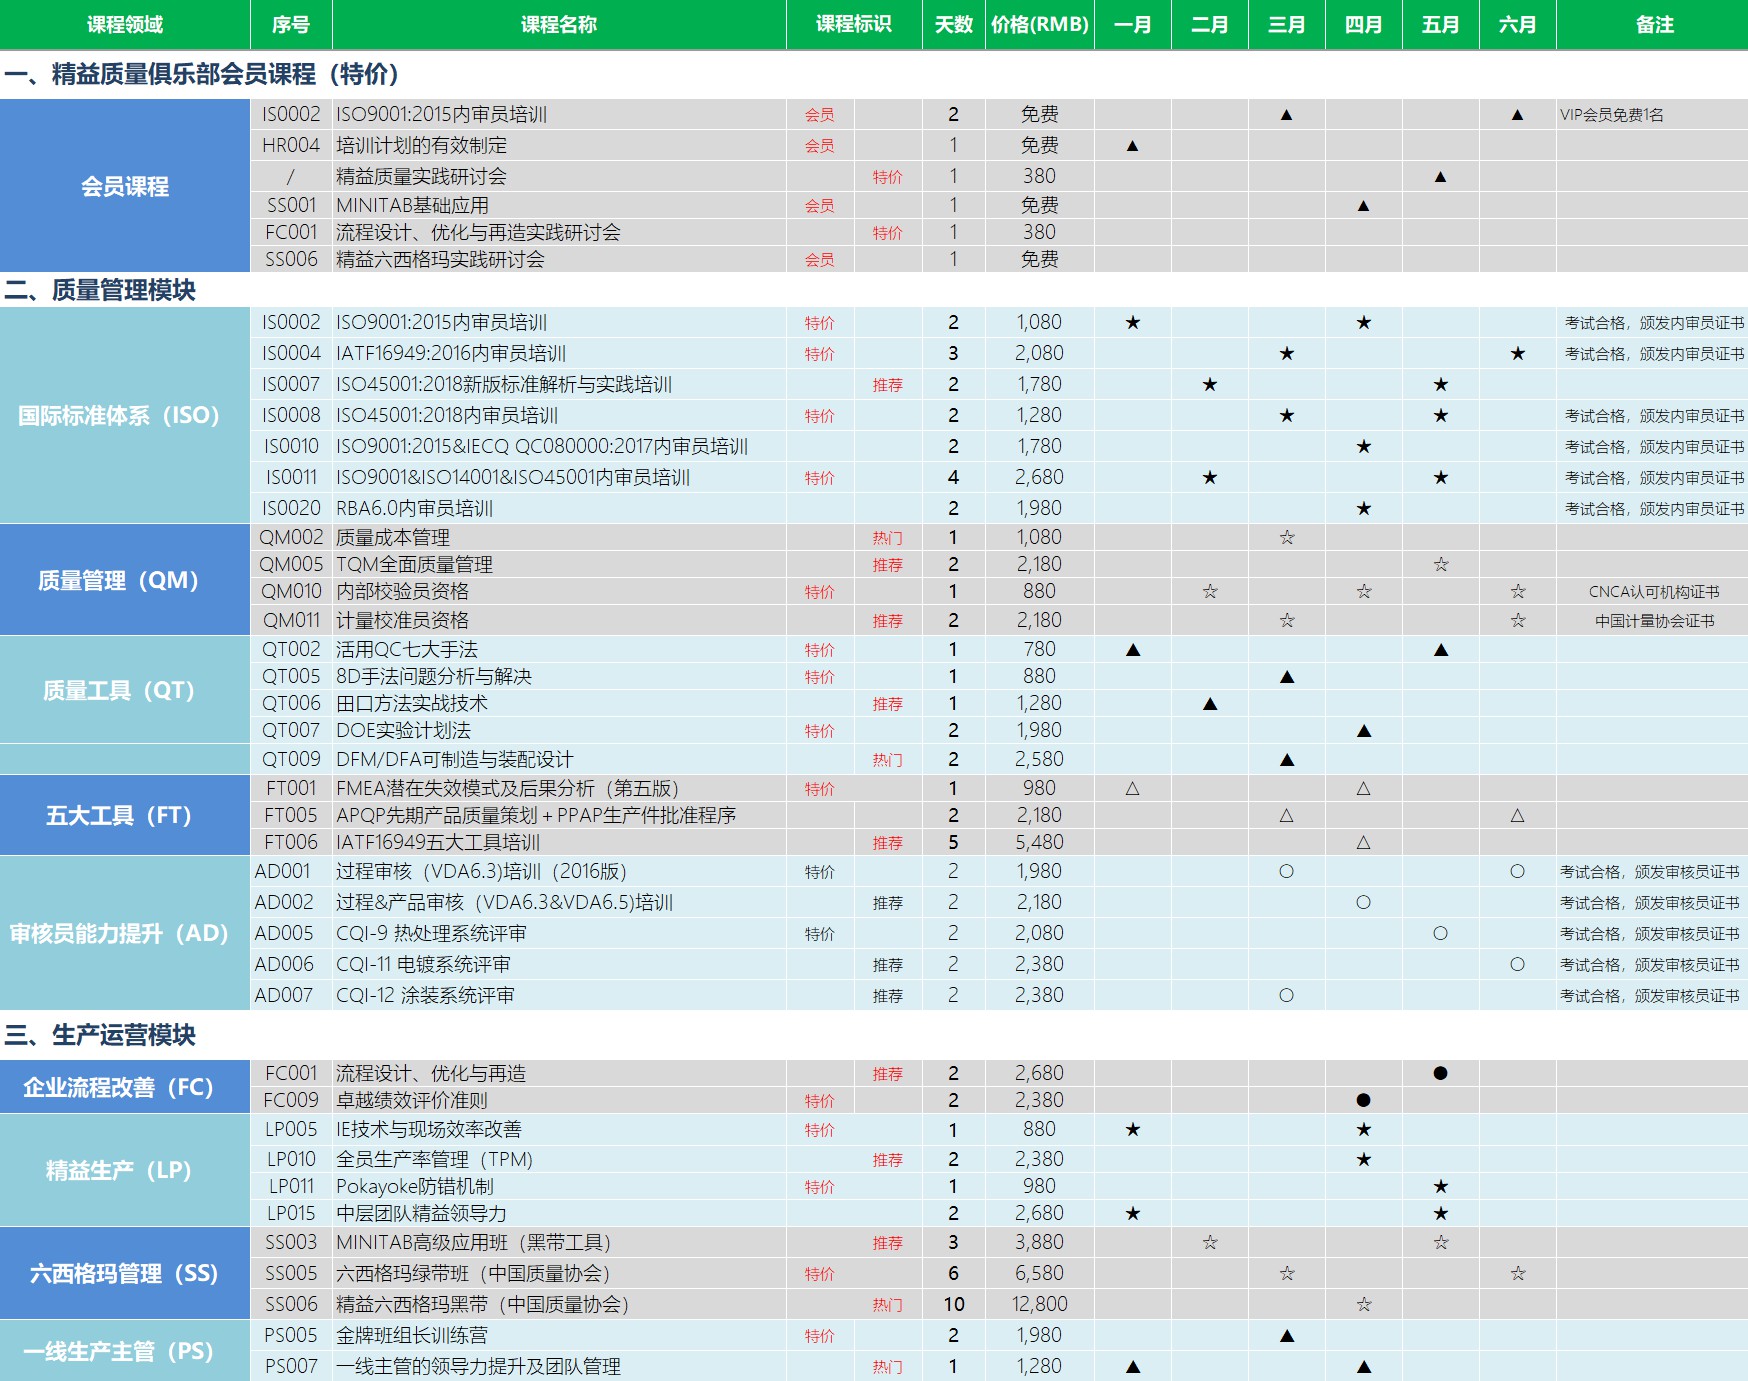Viewport: 1748px width, 1381px height.
Task: Click the 审核员能力提升（AD）category cell
Action: (124, 933)
